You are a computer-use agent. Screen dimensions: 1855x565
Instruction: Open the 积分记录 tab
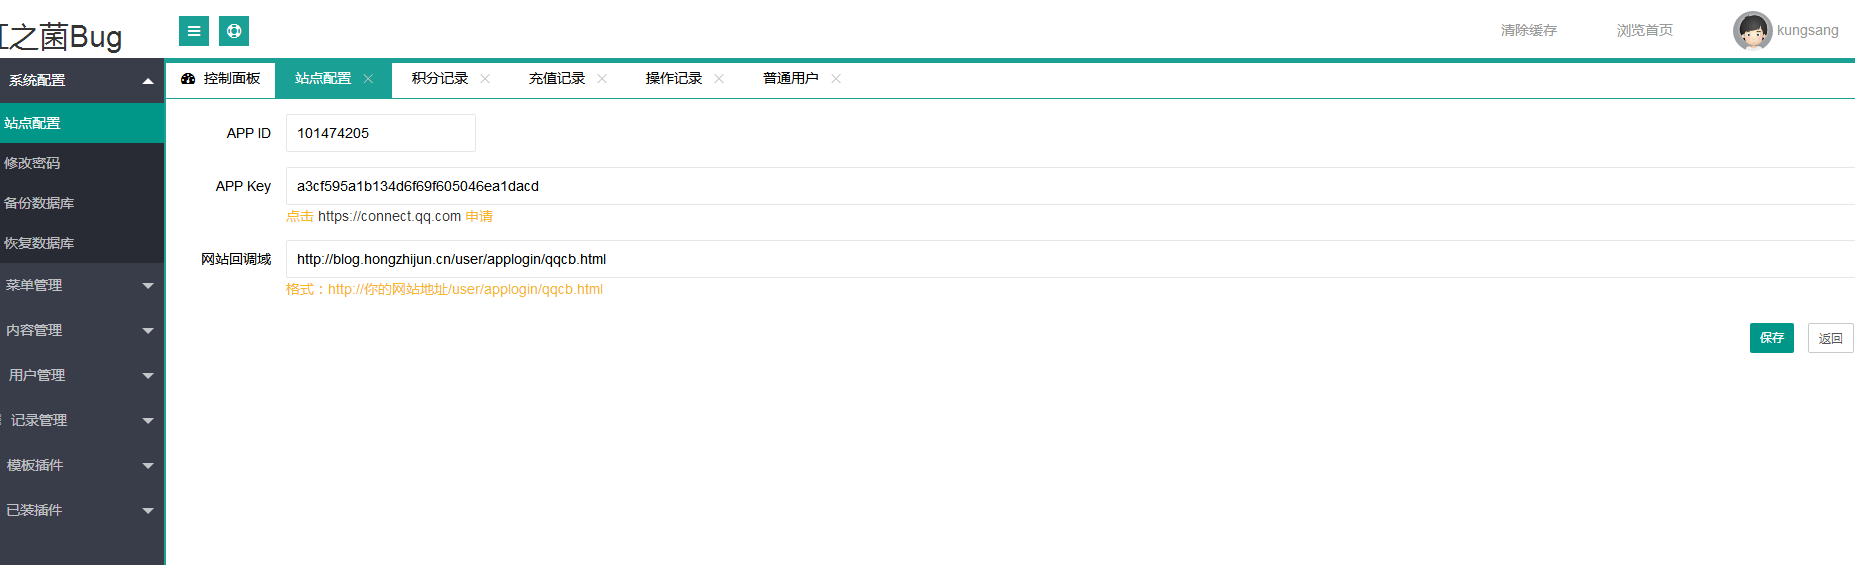point(439,79)
